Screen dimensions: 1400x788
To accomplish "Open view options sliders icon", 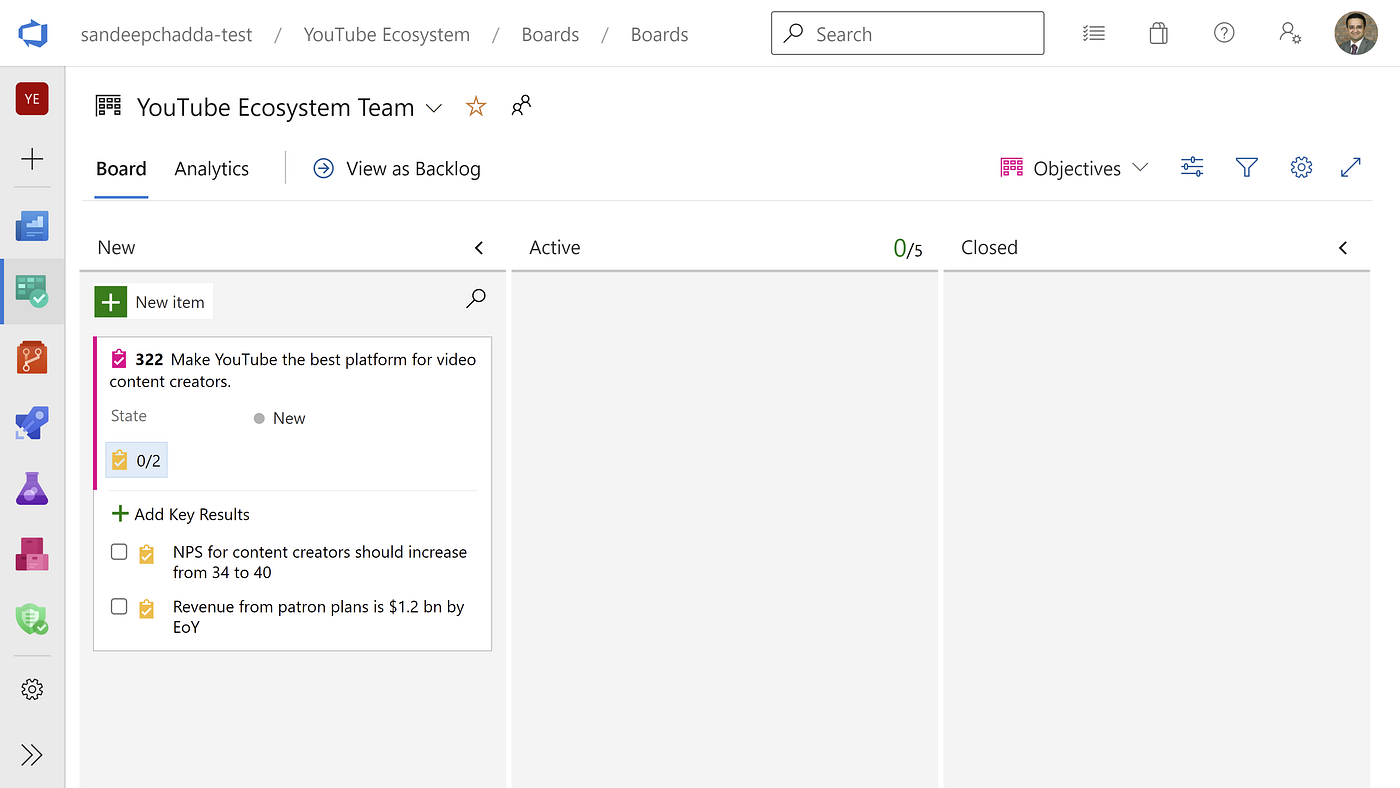I will (1192, 168).
